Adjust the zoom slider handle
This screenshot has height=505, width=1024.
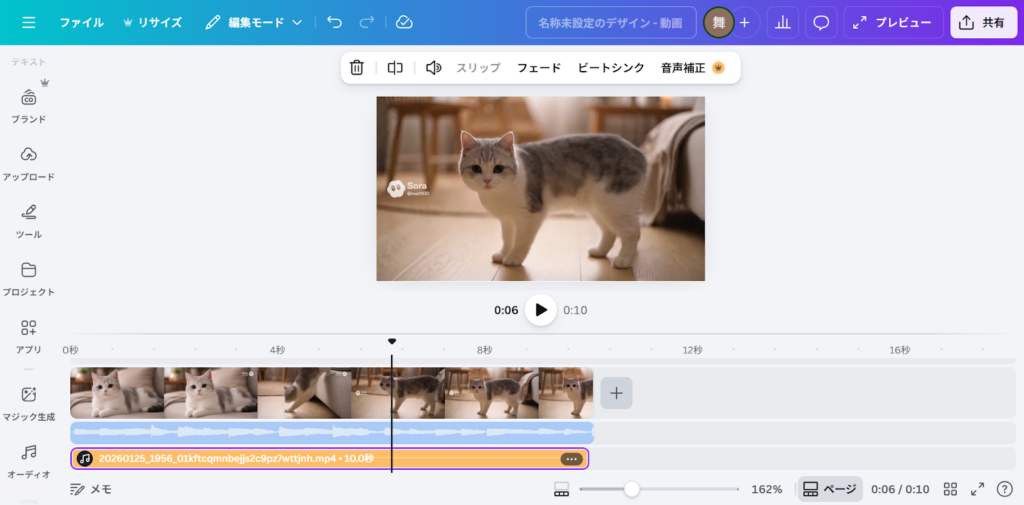[x=632, y=489]
